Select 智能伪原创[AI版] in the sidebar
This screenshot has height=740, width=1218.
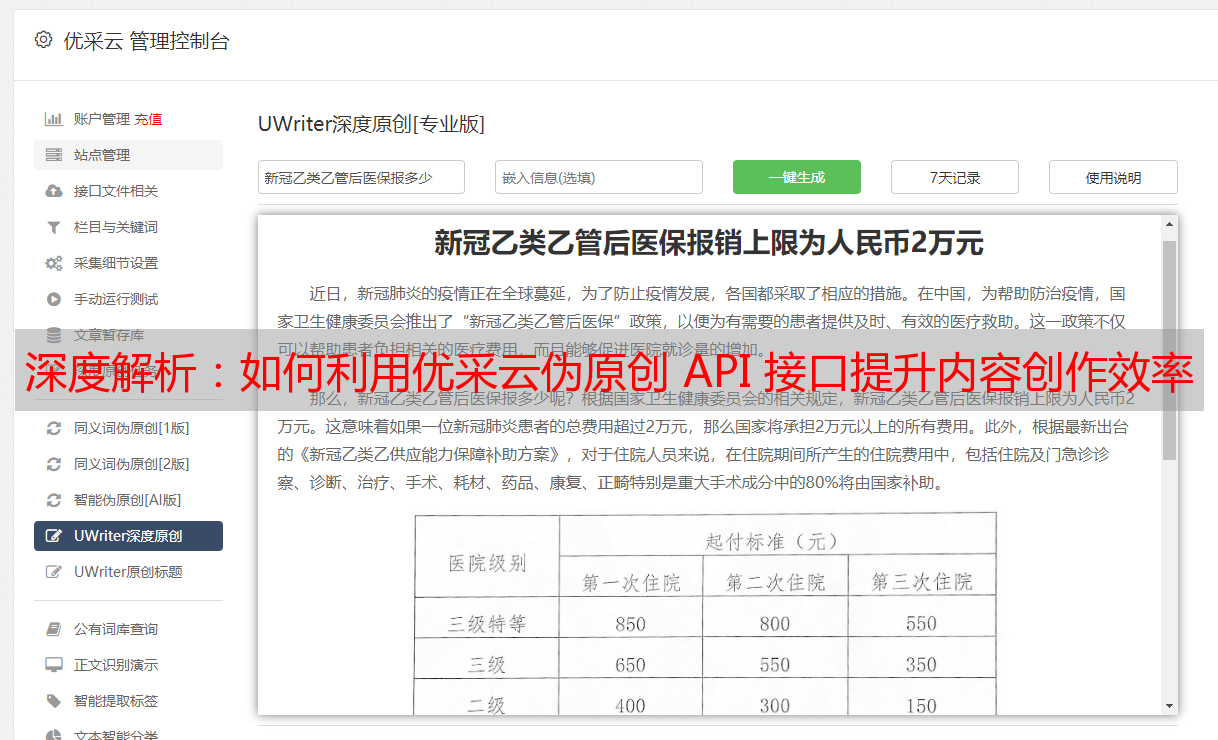(127, 500)
